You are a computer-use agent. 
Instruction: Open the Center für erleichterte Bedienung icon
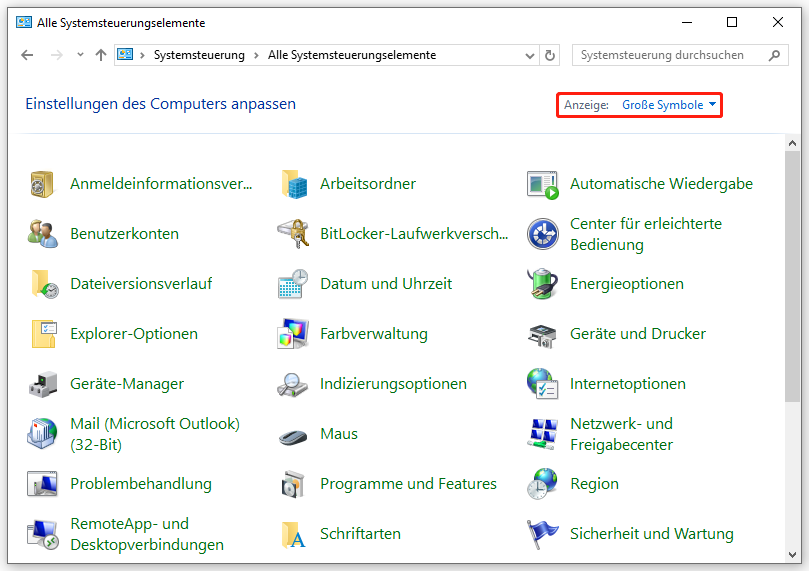[x=543, y=234]
